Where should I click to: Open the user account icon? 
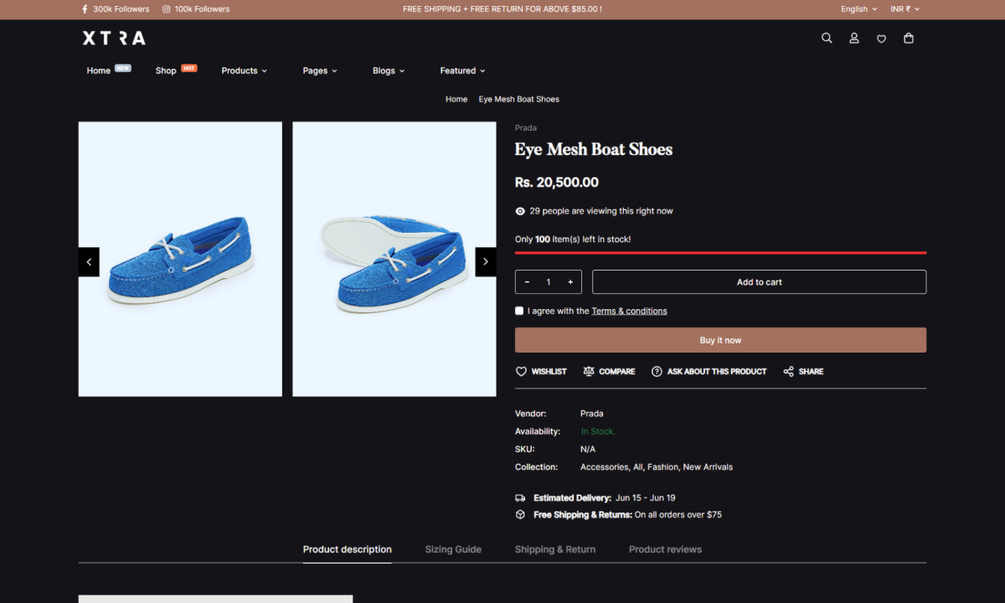(854, 38)
